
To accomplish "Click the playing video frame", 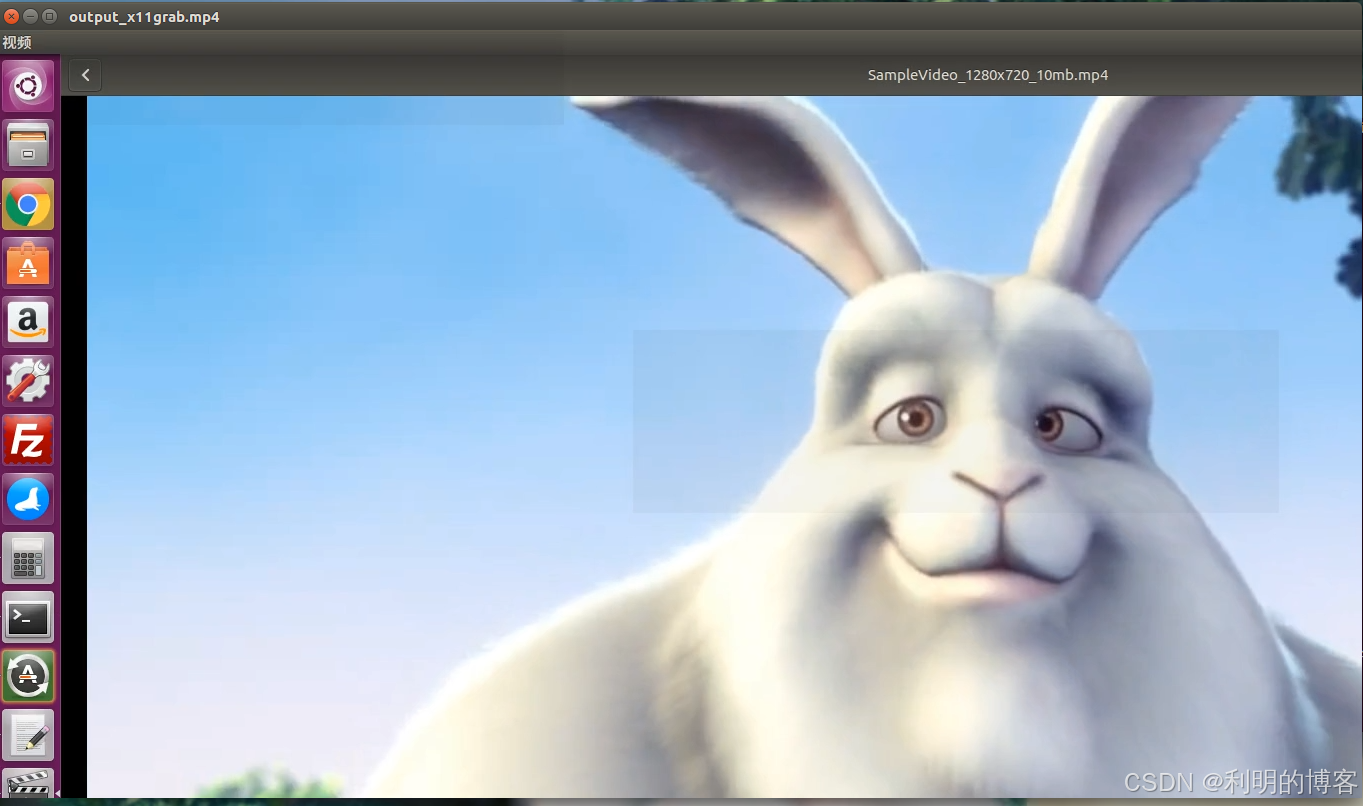I will [x=724, y=446].
